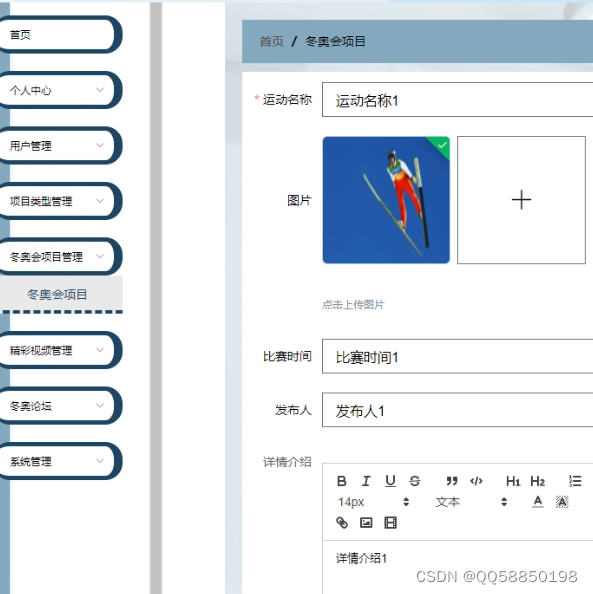Open the text background color picker
The height and width of the screenshot is (594, 593).
point(562,502)
